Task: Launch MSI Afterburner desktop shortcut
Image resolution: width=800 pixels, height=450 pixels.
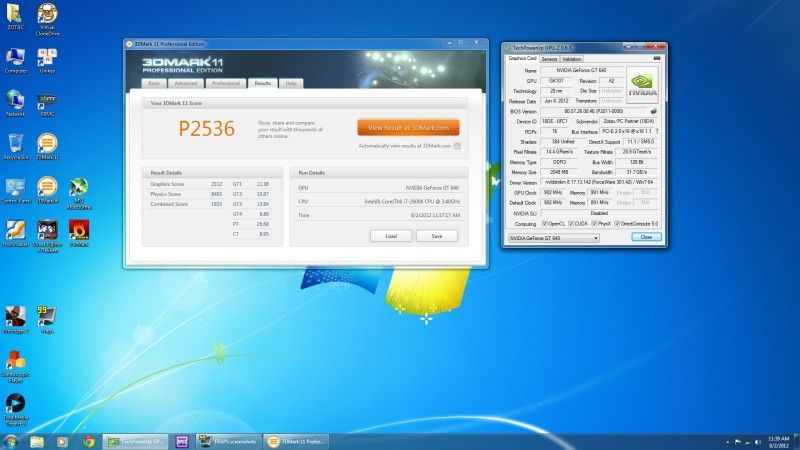Action: (79, 193)
